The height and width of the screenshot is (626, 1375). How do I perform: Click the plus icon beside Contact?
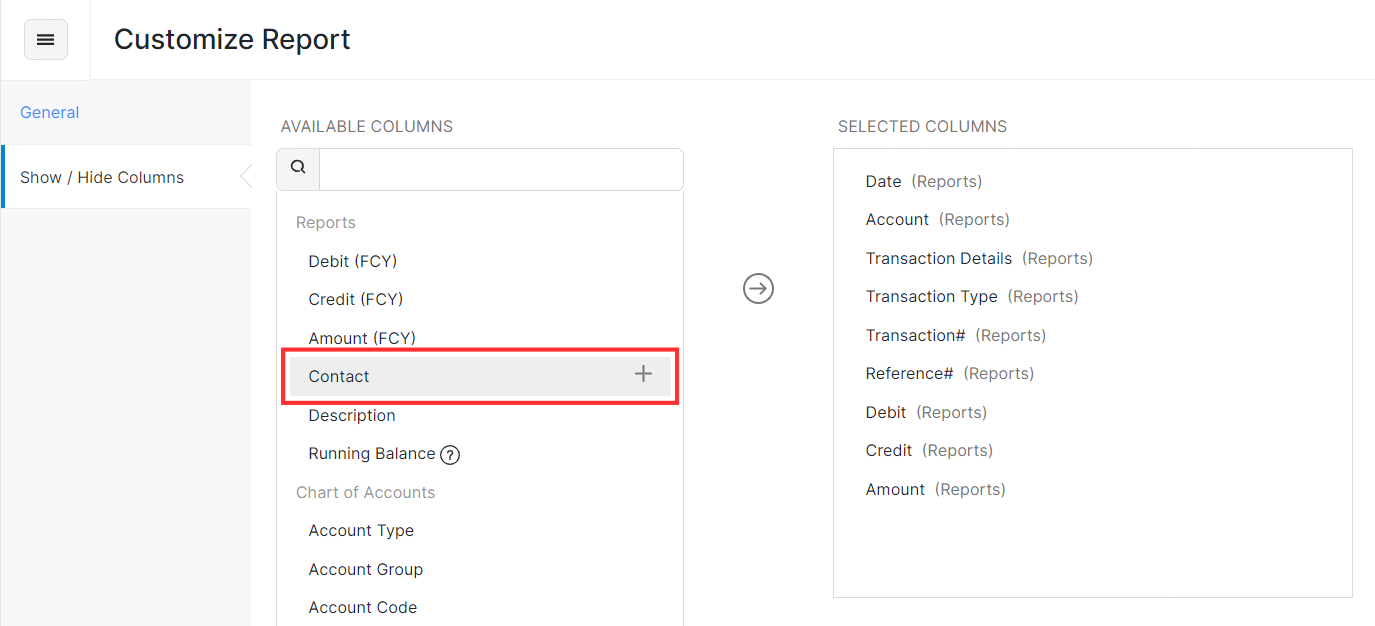[643, 375]
